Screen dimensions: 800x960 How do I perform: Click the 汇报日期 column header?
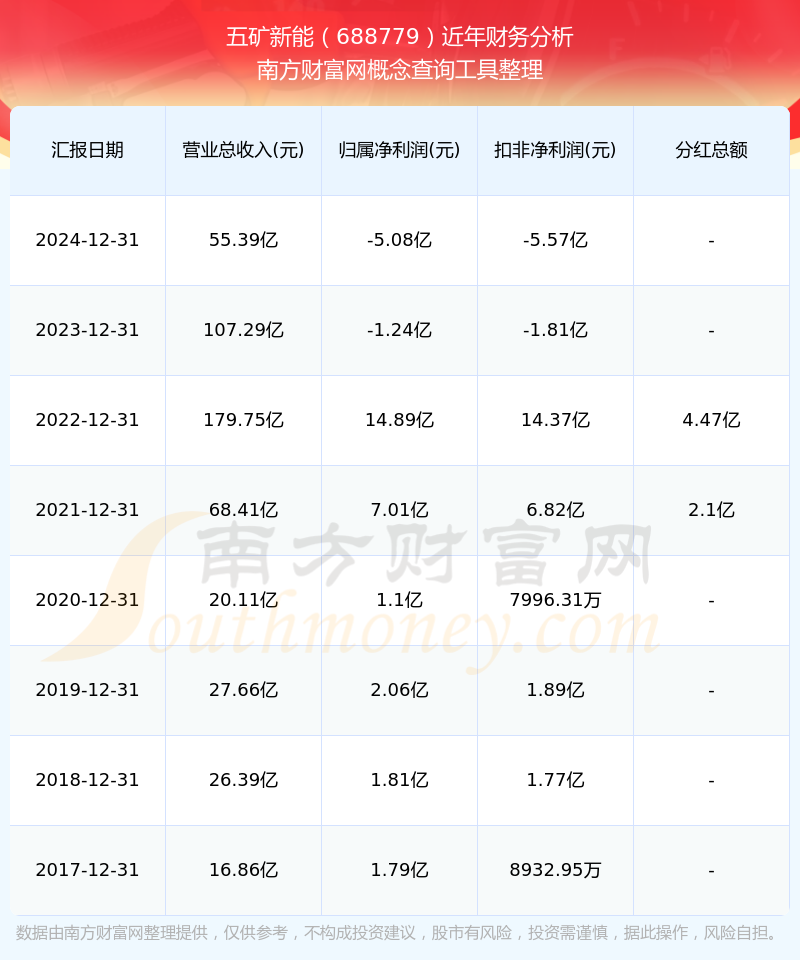point(88,150)
